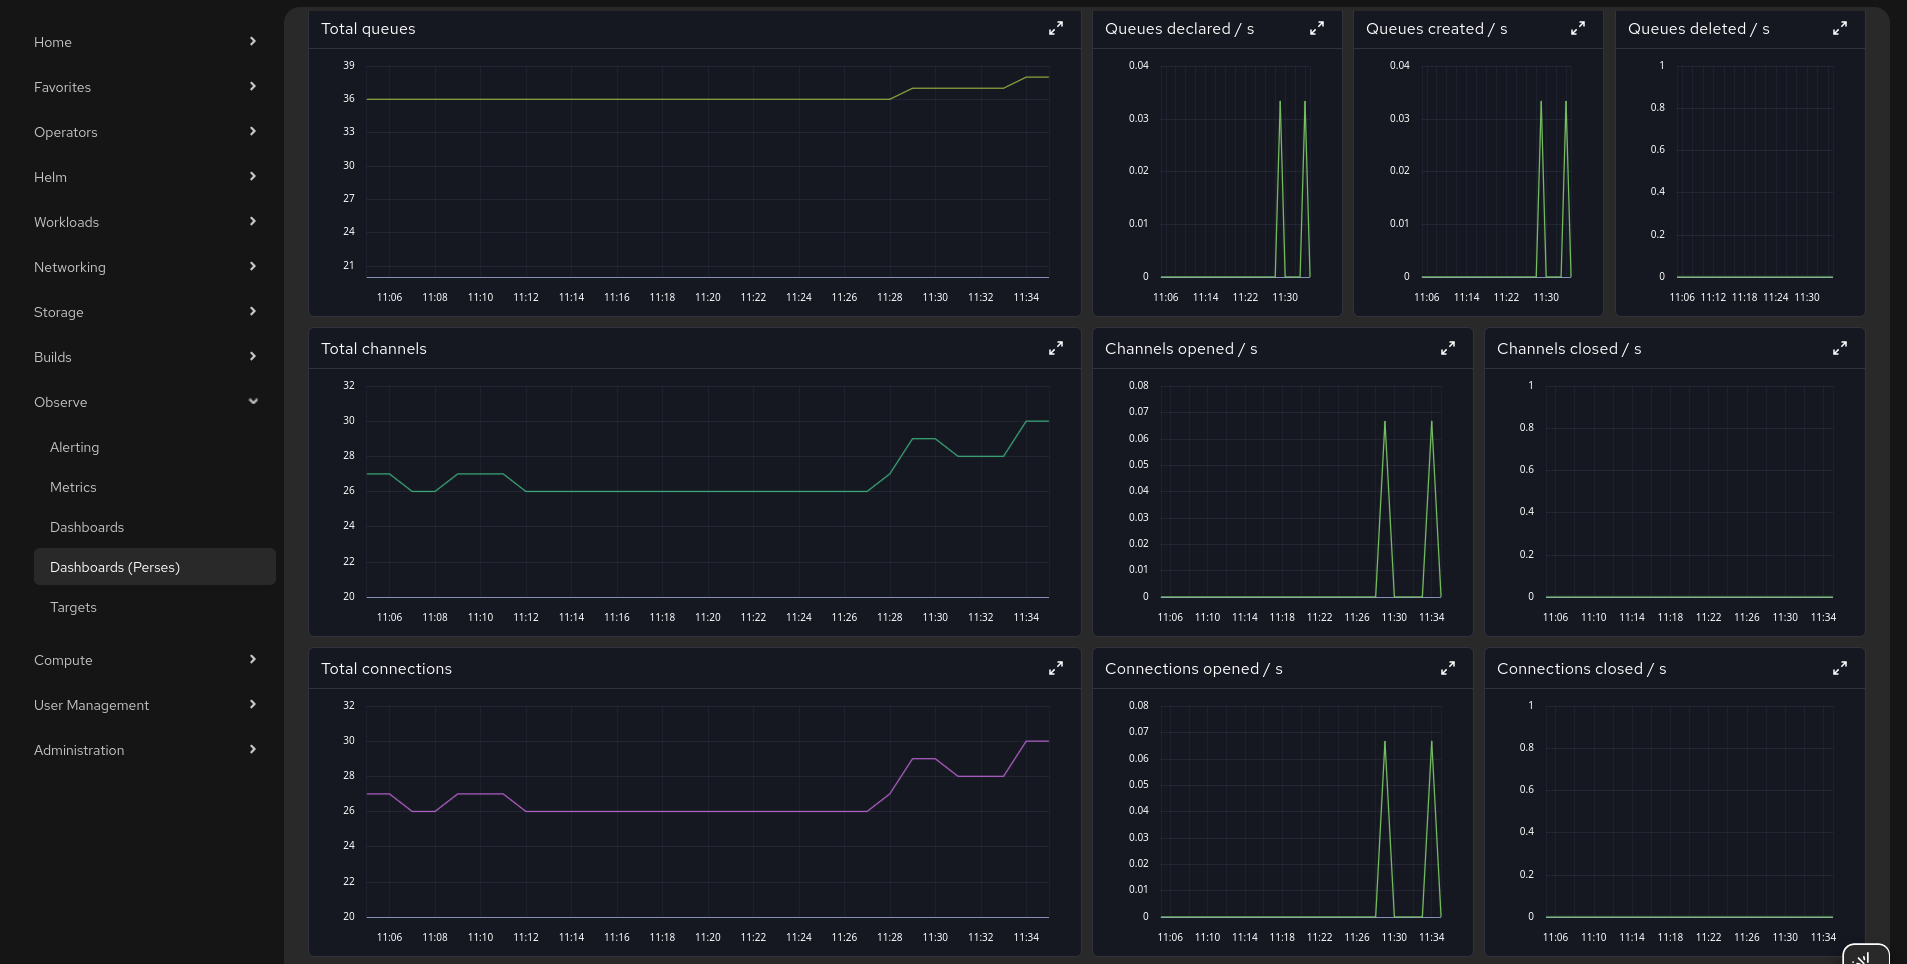
Task: Open the Targets page under Observe
Action: 74,607
